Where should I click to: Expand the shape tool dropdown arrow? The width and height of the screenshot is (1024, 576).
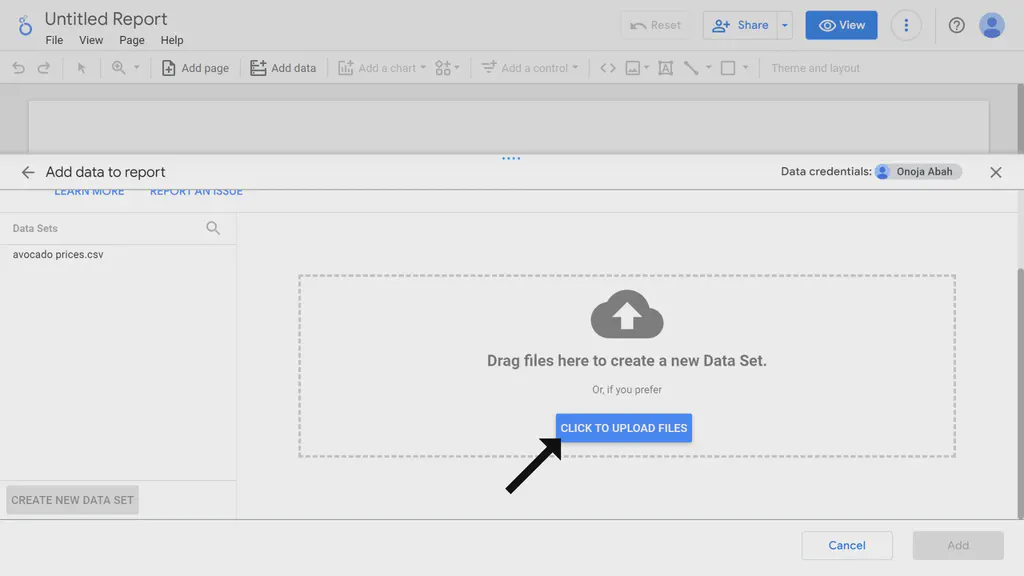745,68
